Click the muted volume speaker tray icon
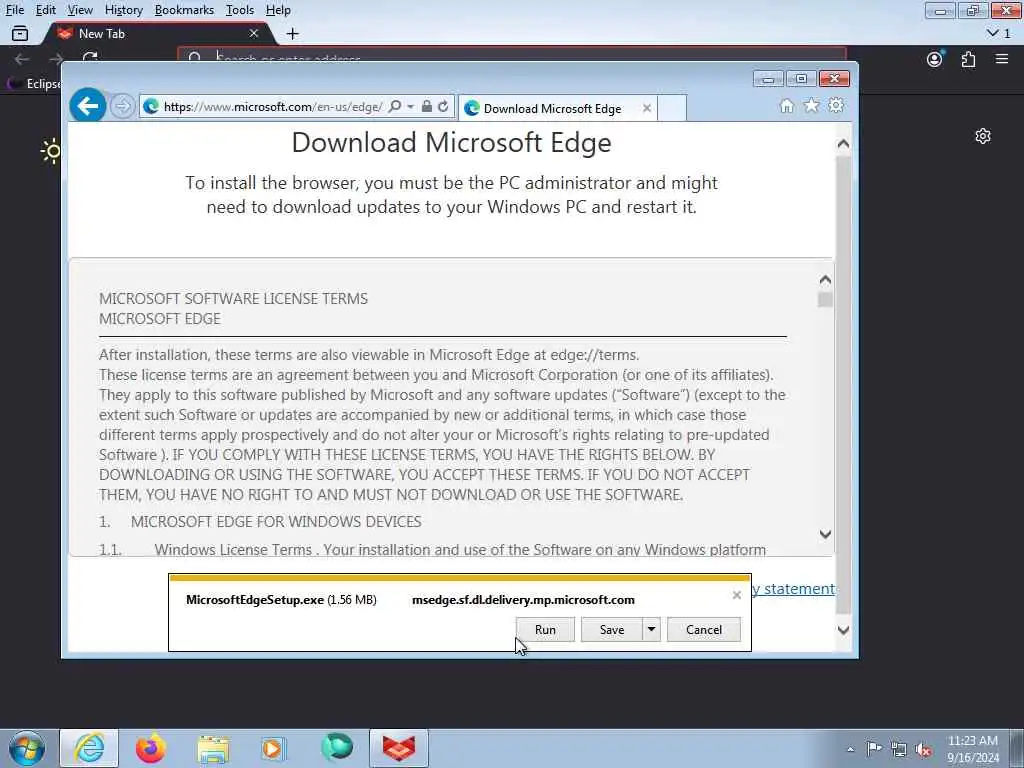Image resolution: width=1024 pixels, height=768 pixels. (923, 750)
